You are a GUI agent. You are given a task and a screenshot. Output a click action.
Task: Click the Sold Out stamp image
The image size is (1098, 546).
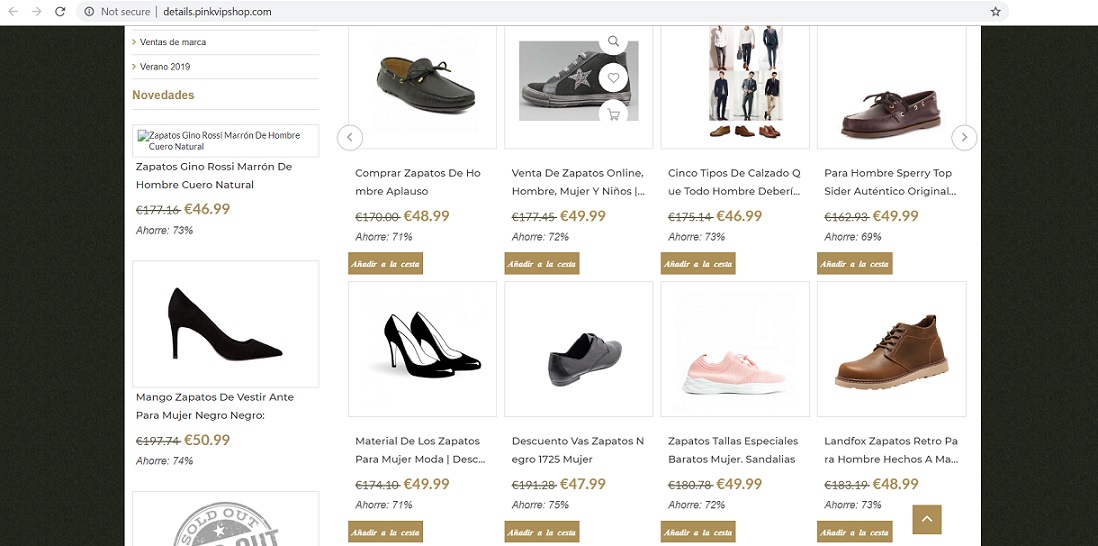click(225, 519)
